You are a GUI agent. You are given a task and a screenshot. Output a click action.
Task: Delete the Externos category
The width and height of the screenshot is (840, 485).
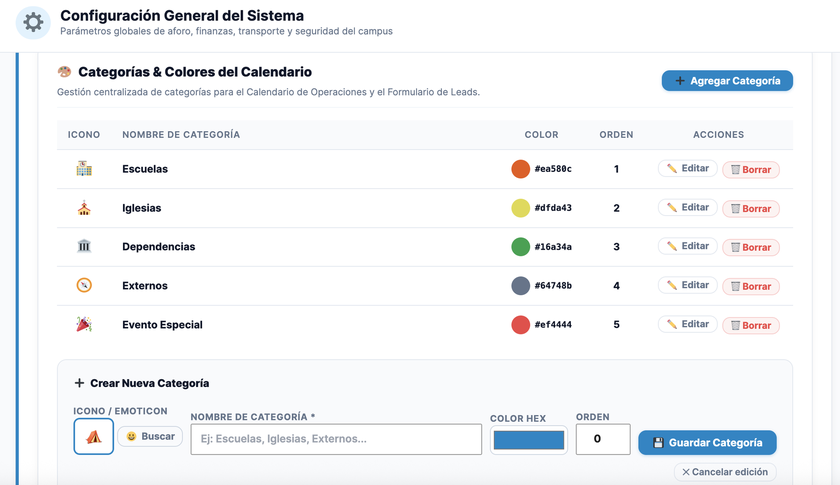tap(751, 286)
